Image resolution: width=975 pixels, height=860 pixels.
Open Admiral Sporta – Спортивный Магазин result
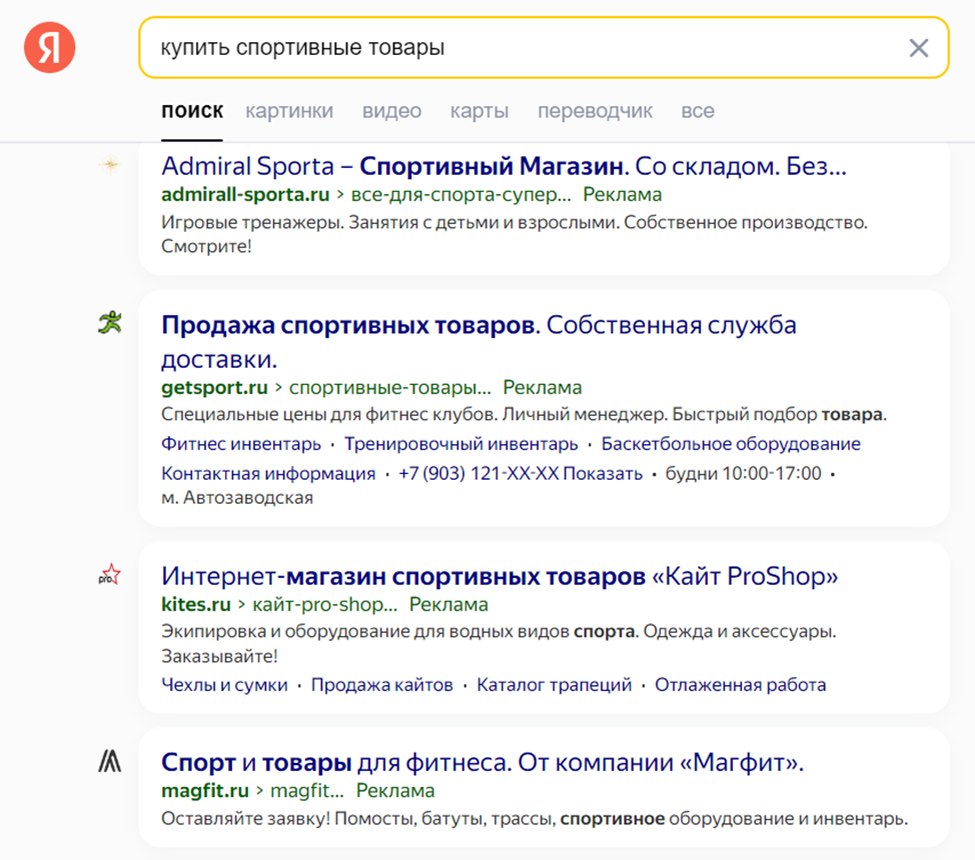pyautogui.click(x=504, y=166)
